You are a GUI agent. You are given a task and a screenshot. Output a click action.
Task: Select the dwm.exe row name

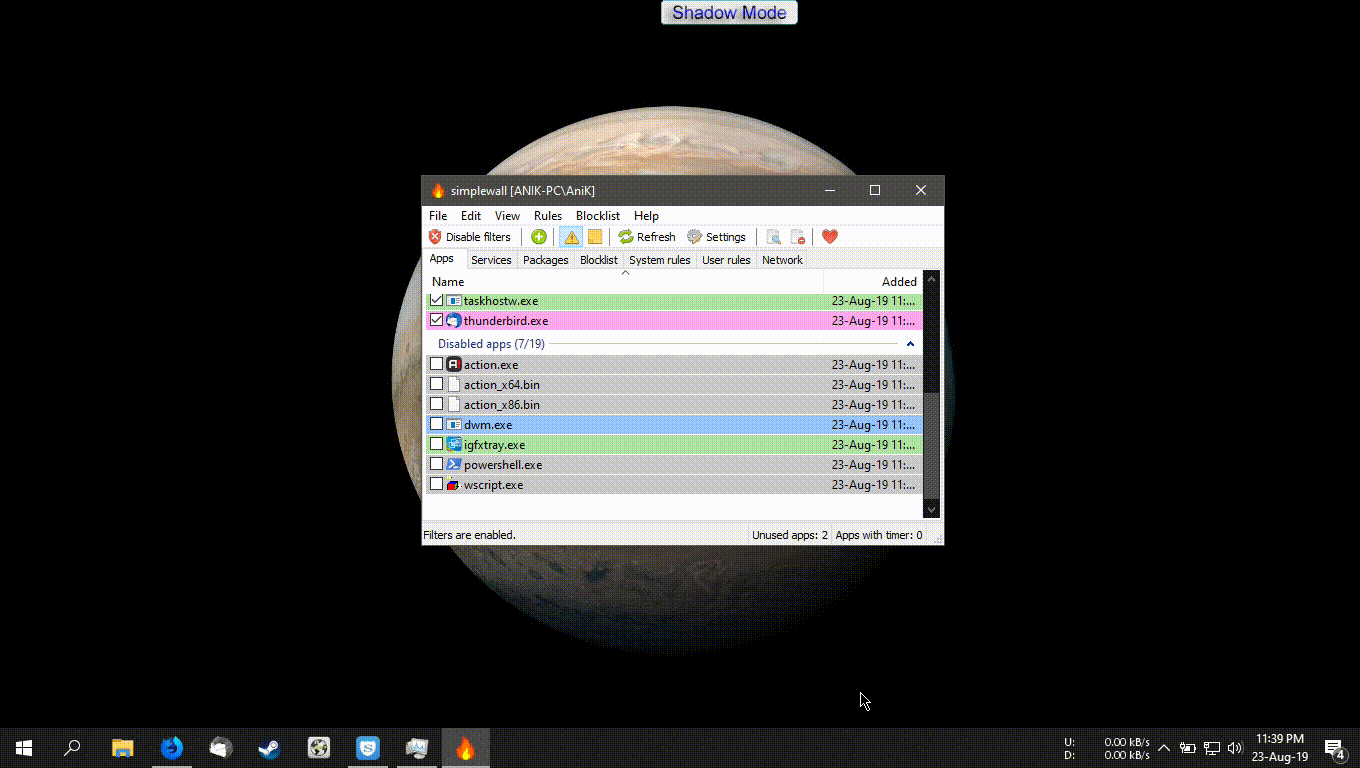[x=488, y=425]
